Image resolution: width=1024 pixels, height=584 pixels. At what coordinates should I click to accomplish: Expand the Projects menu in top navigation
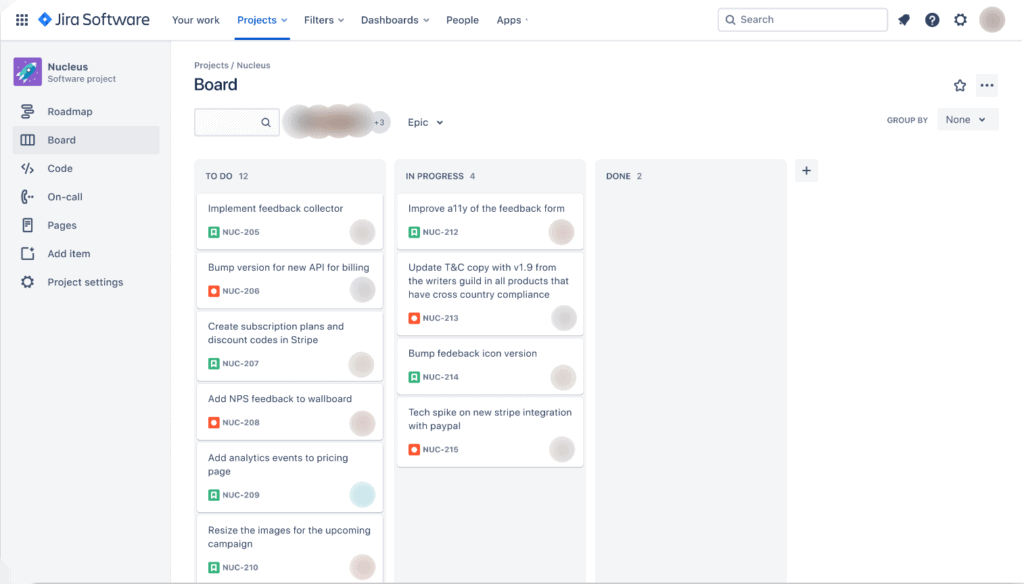point(262,20)
